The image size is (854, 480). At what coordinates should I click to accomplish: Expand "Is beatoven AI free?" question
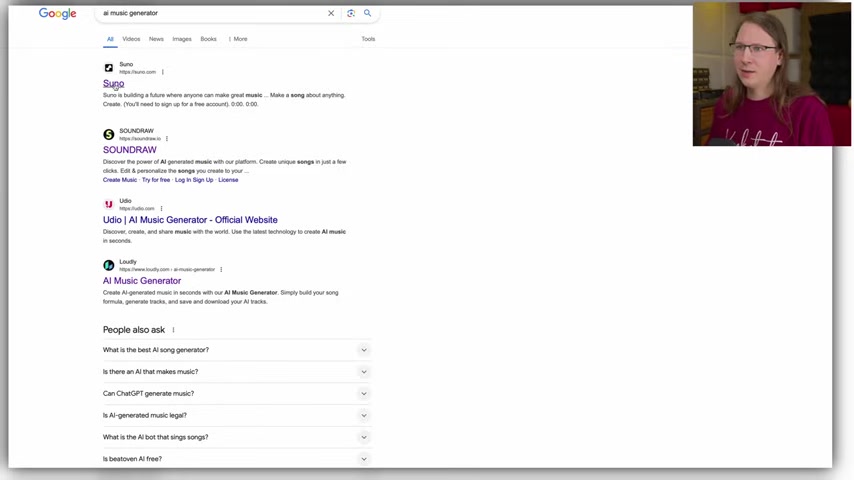coord(236,459)
